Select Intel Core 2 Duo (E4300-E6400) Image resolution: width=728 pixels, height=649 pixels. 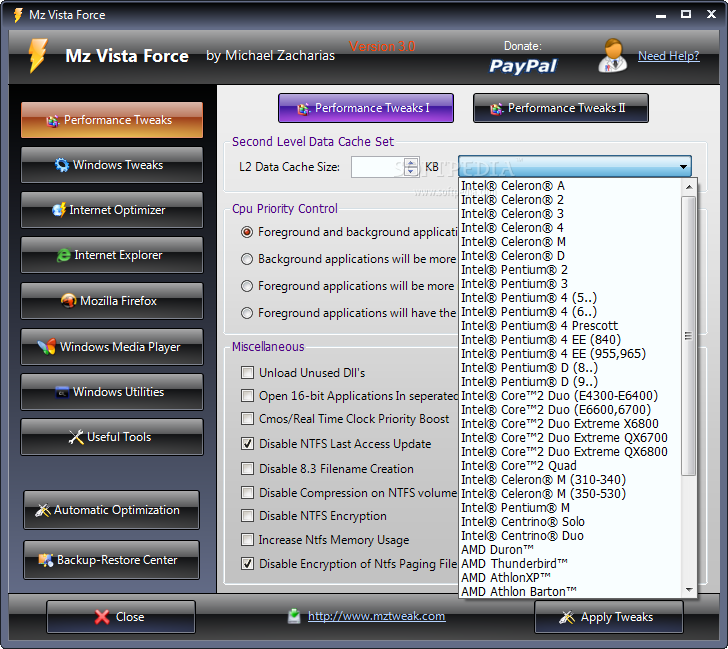[x=570, y=396]
